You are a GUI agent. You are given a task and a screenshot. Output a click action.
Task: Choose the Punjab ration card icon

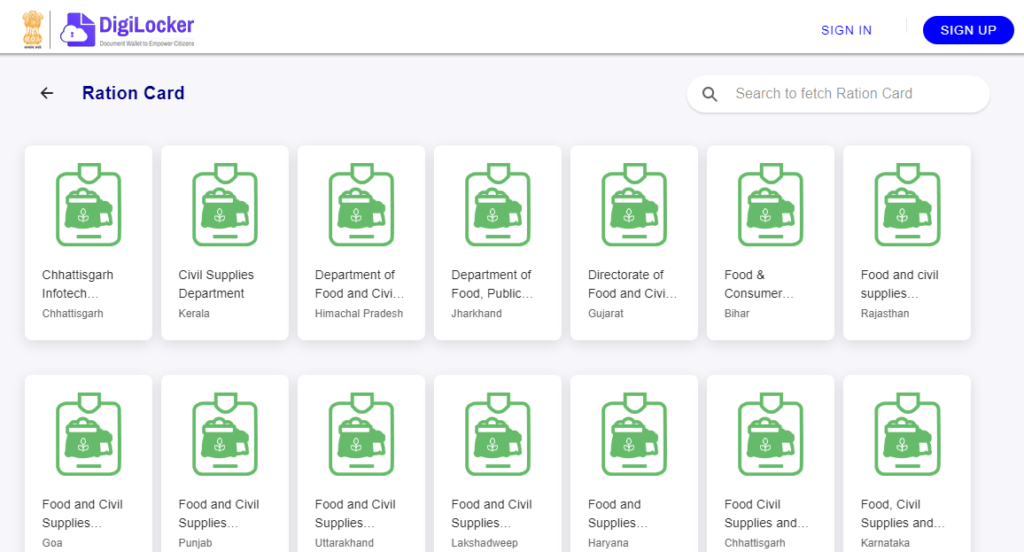coord(225,434)
